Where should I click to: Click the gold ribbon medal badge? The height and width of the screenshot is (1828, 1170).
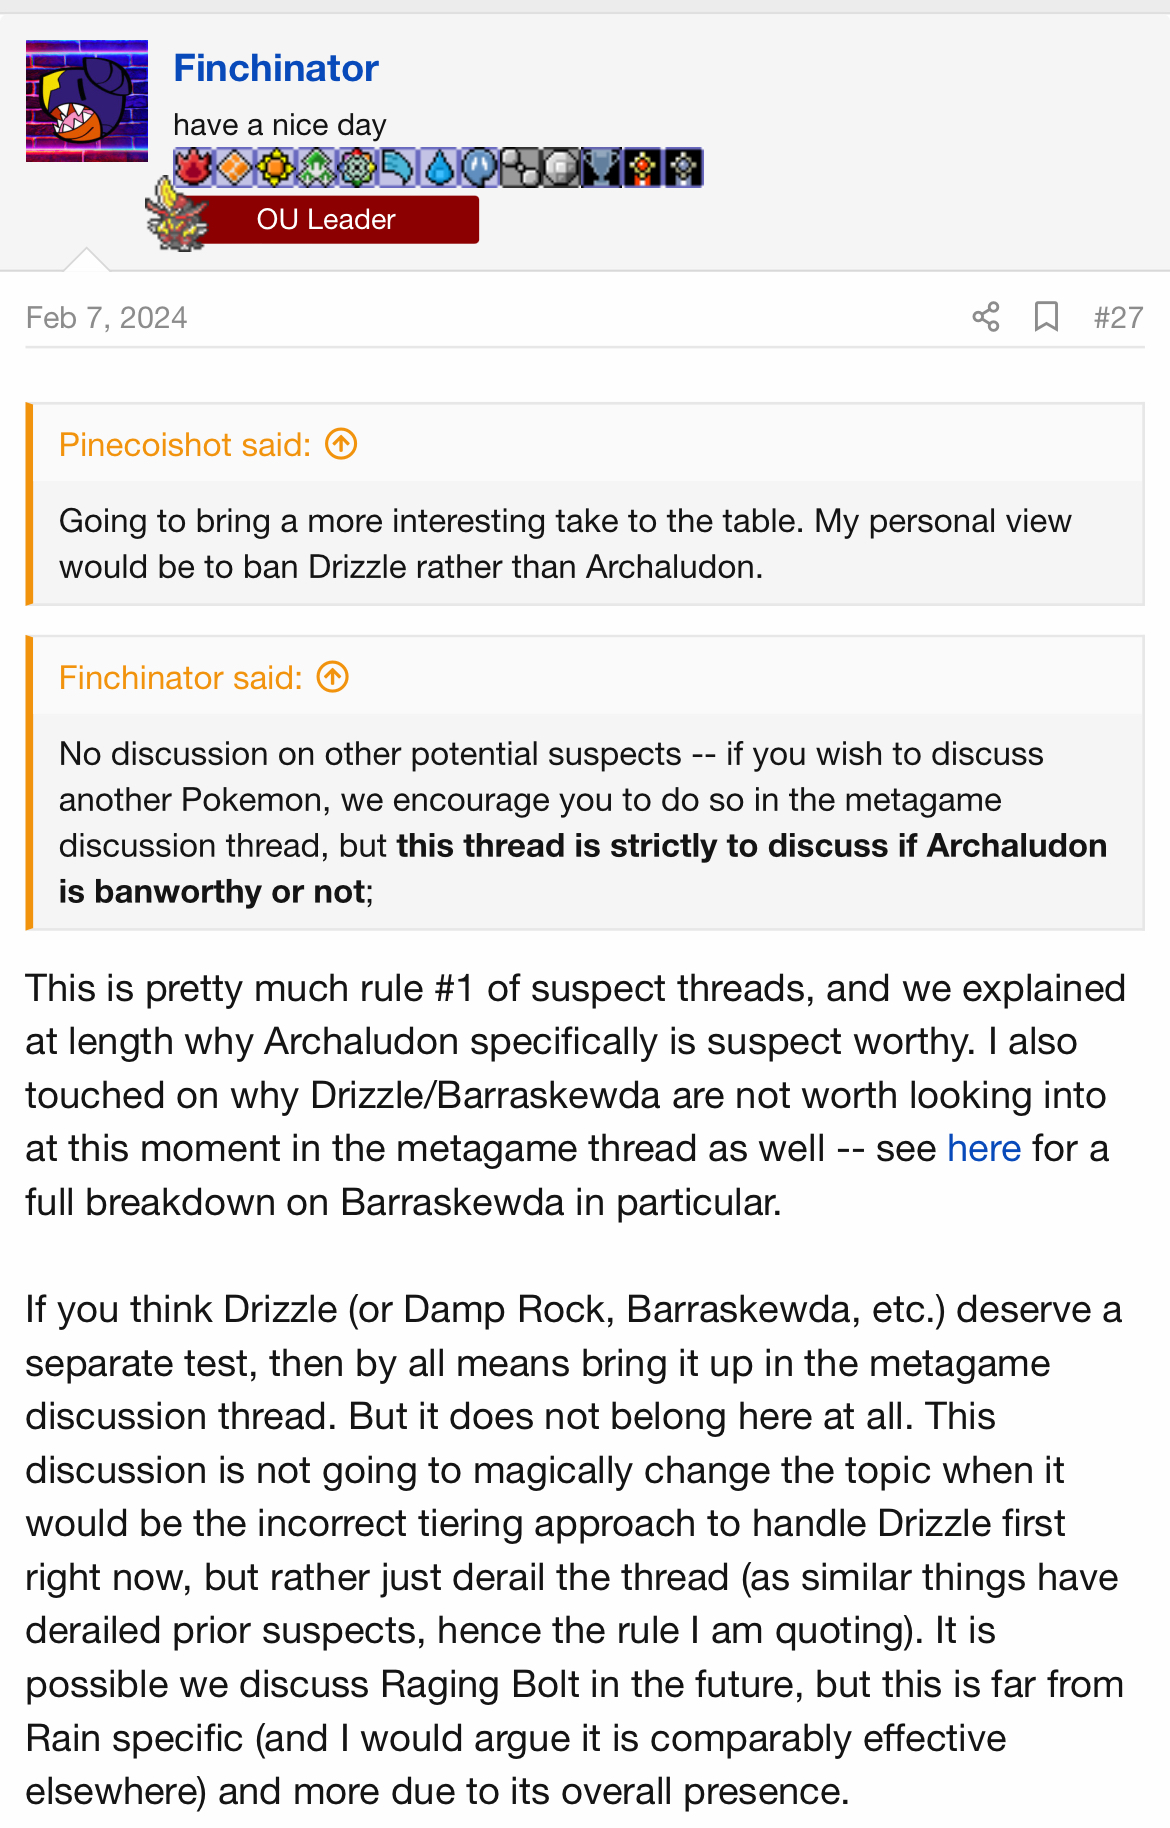(642, 167)
